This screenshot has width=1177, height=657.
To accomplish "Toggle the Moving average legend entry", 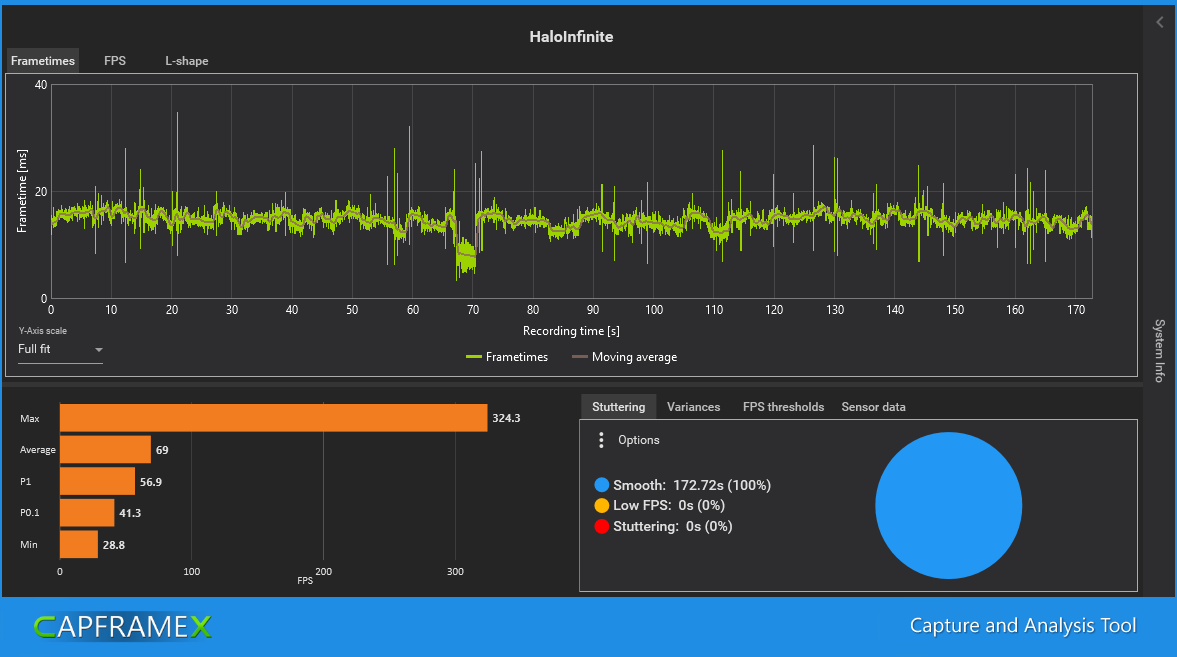I will click(625, 357).
